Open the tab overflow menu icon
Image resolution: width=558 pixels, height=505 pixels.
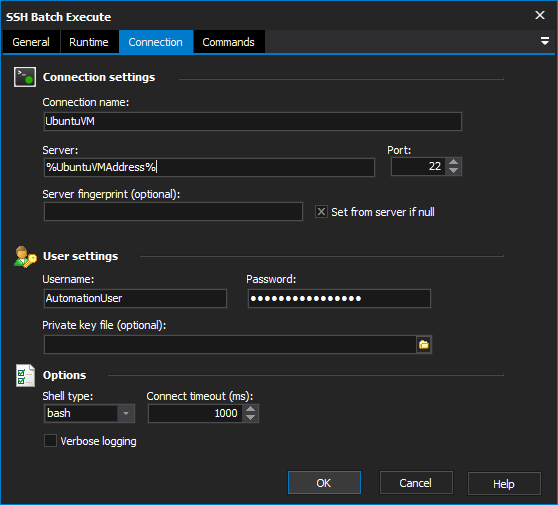[544, 41]
